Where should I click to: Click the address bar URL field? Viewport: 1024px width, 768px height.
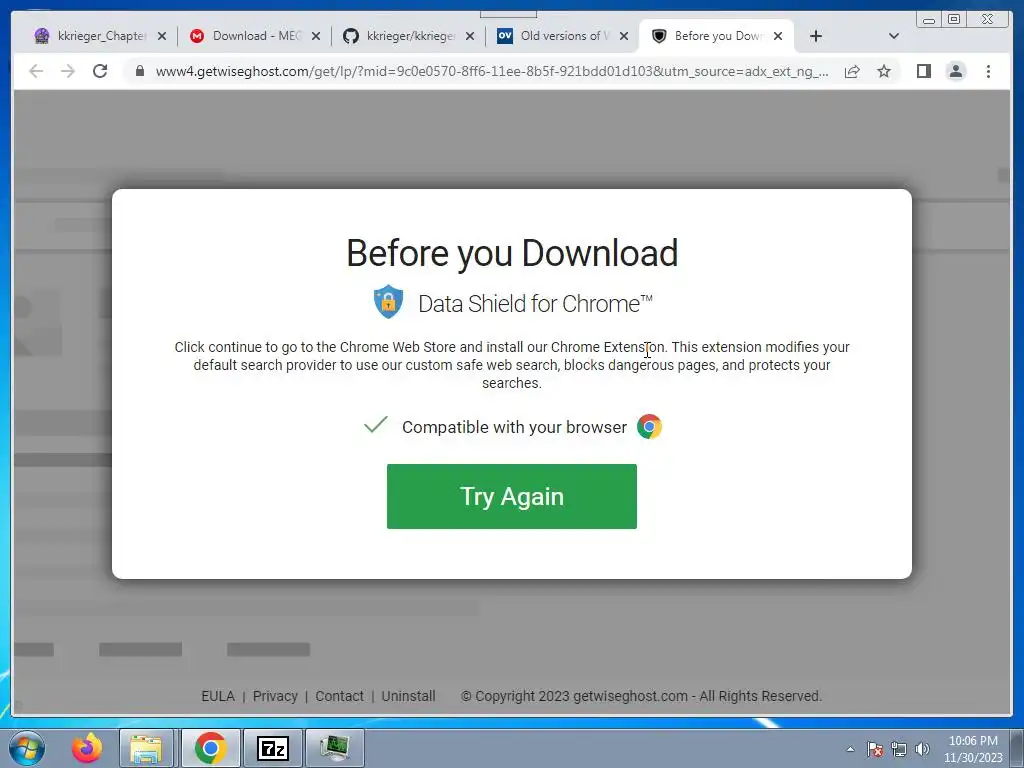(491, 71)
